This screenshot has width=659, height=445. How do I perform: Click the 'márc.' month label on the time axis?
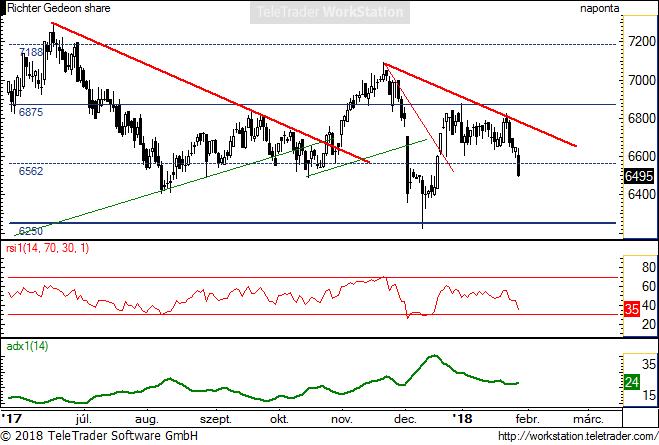(588, 419)
